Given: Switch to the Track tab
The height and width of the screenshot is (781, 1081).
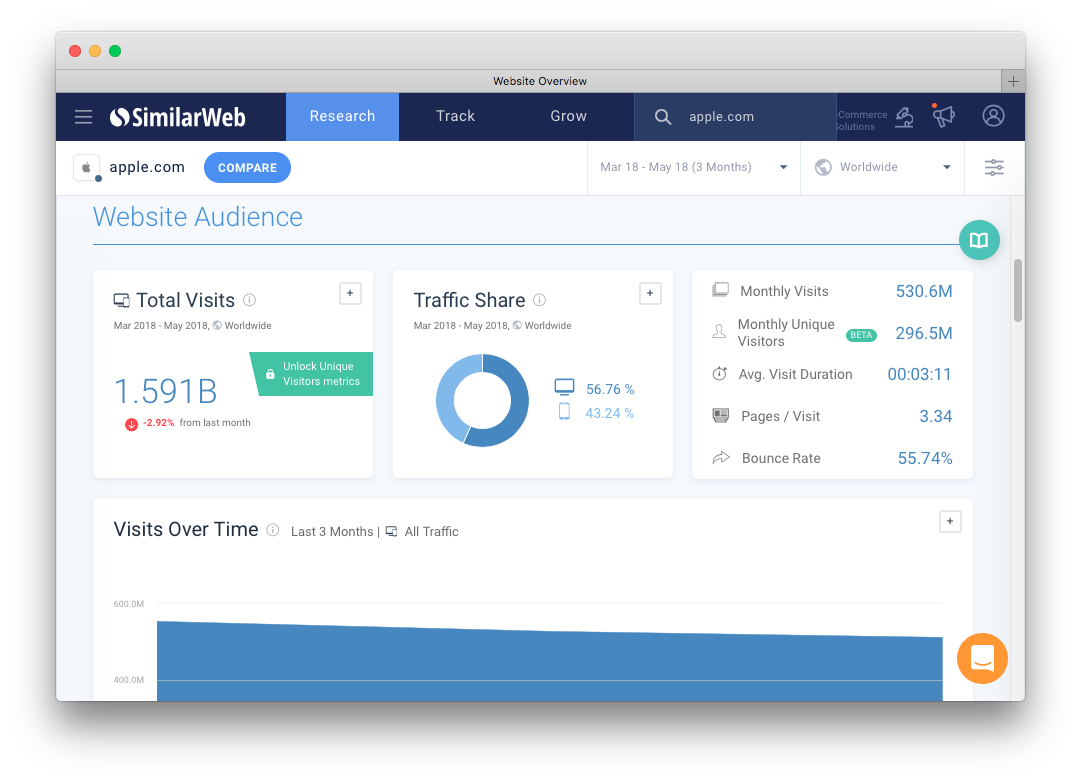Looking at the screenshot, I should (x=456, y=116).
